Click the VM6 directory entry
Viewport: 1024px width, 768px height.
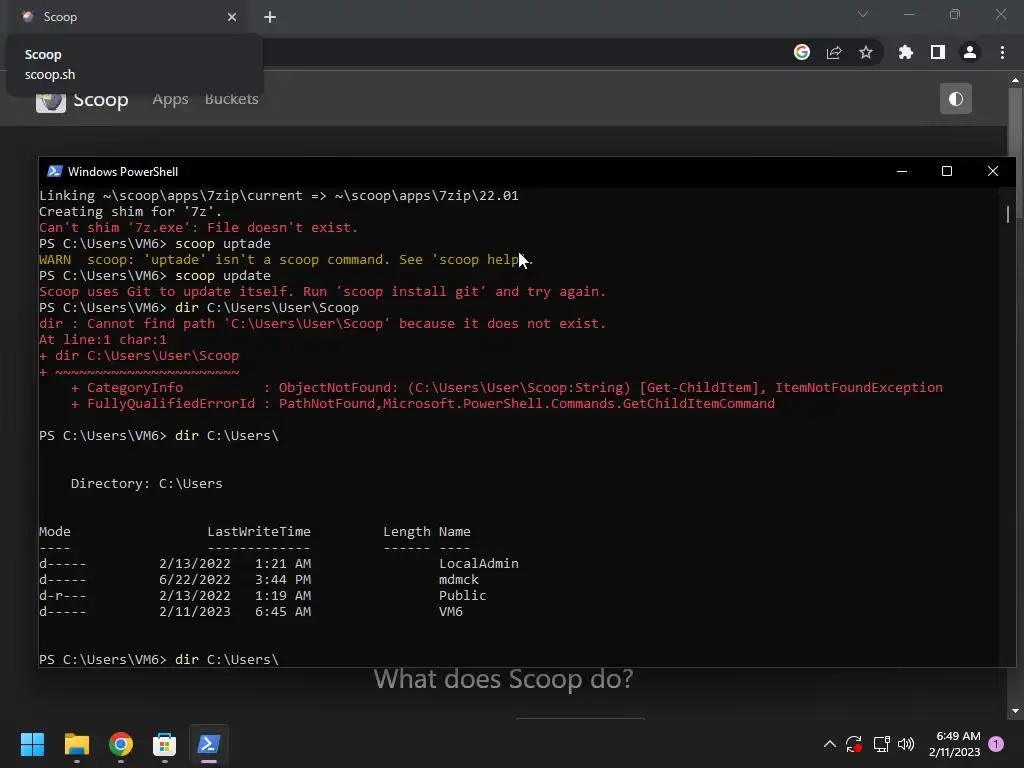(x=451, y=612)
